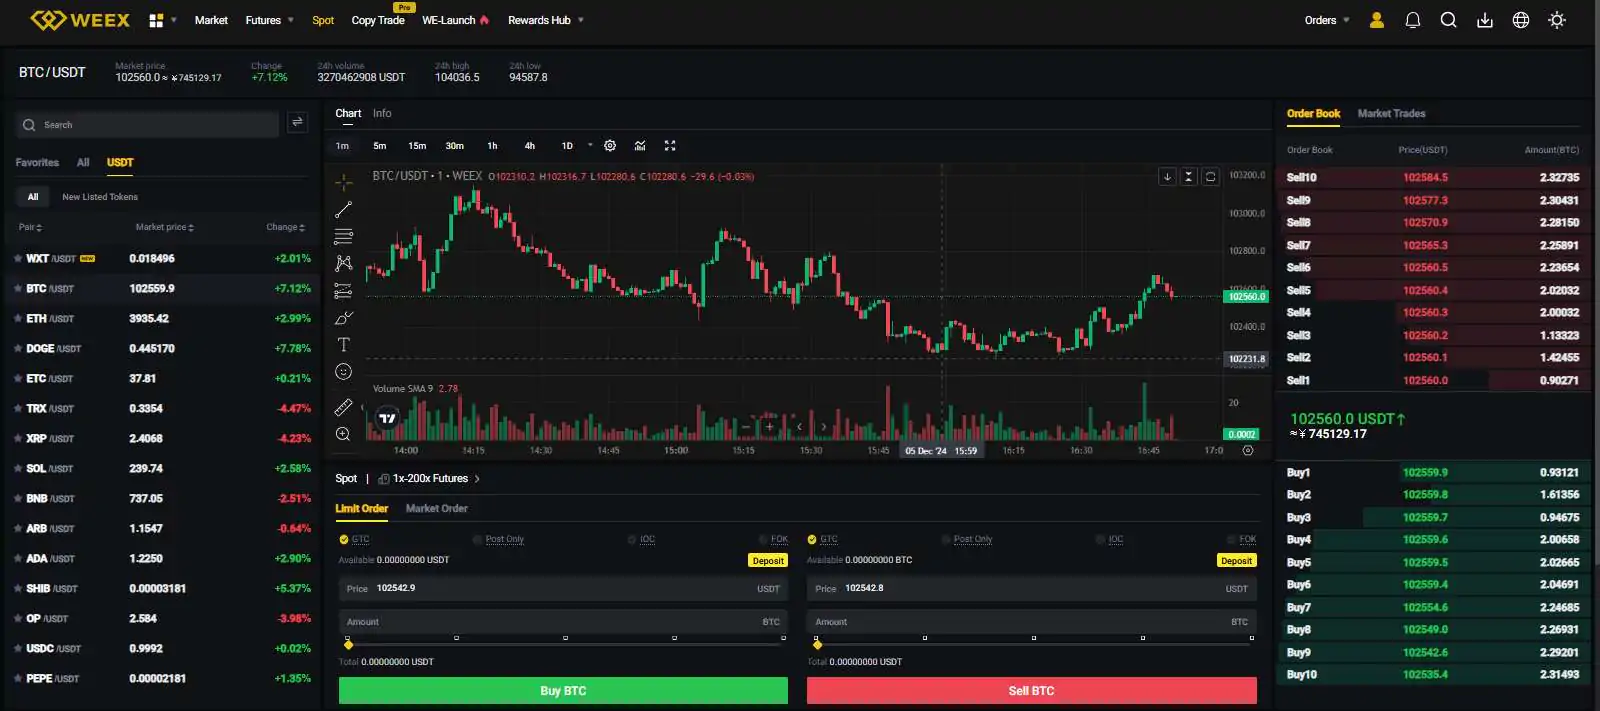Select the horizontal lines Fibonacci tool
Screen dimensions: 1600x711
pyautogui.click(x=343, y=237)
